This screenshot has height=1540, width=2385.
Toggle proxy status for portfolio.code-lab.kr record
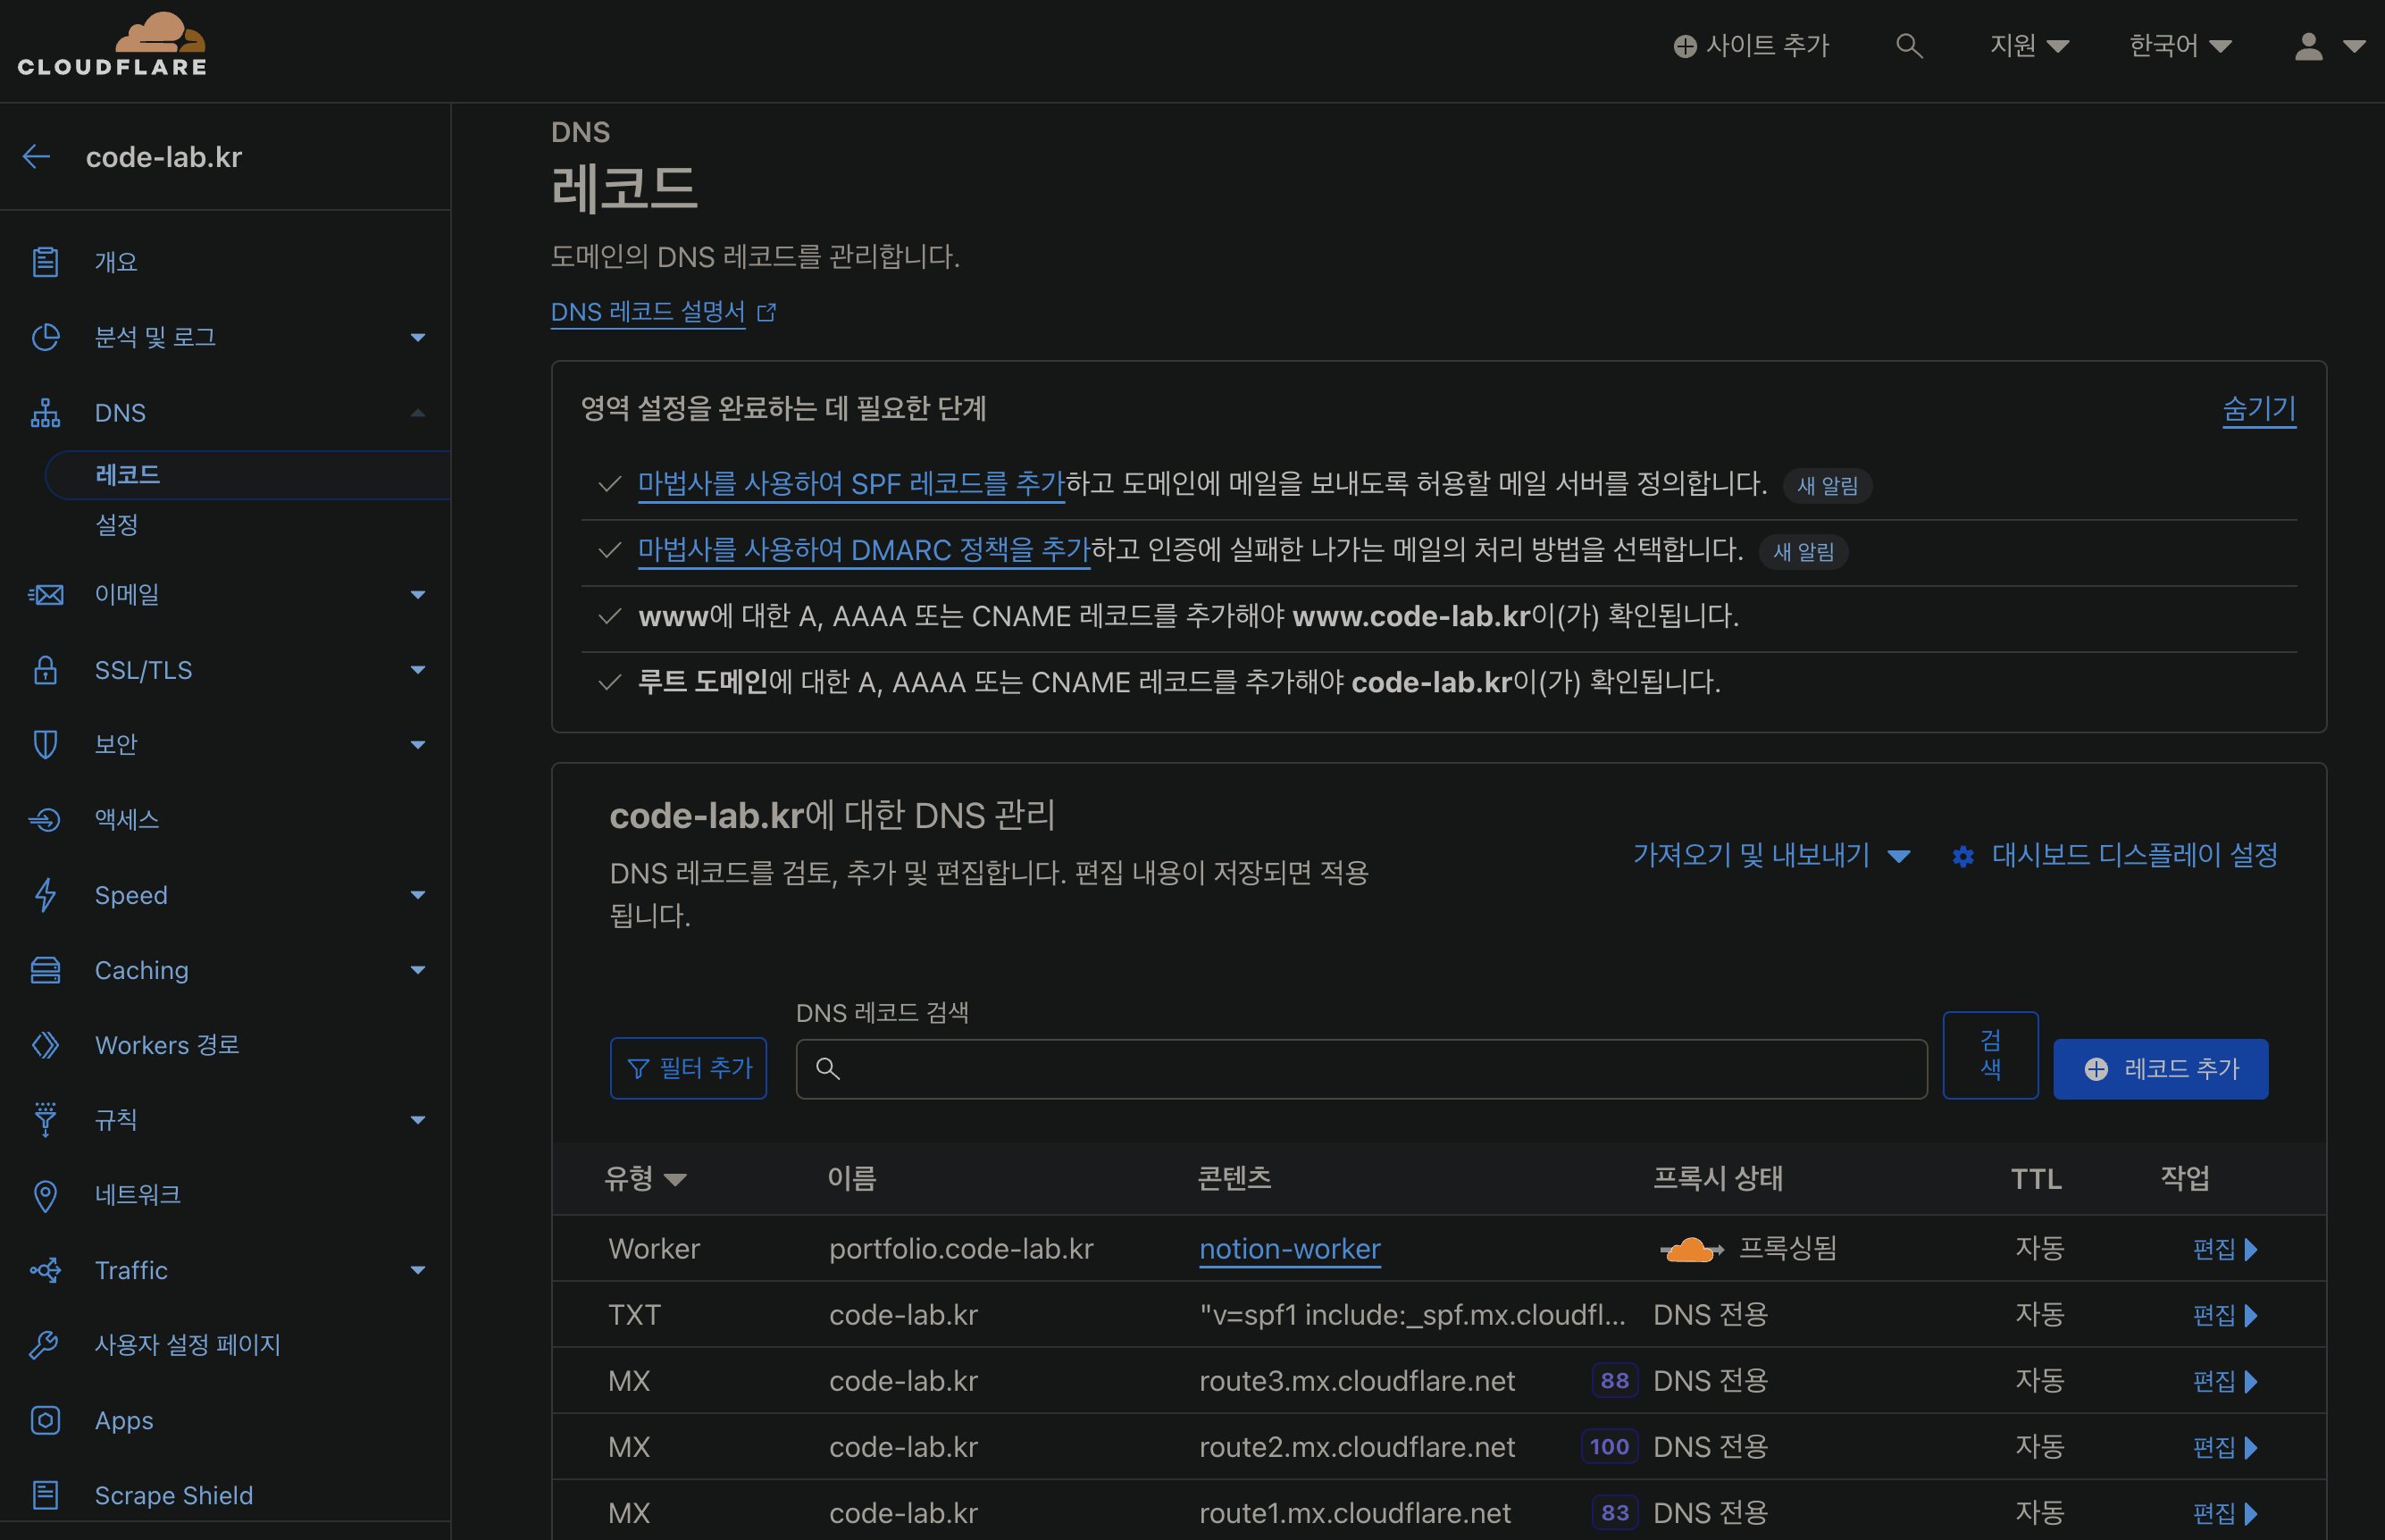click(1690, 1248)
